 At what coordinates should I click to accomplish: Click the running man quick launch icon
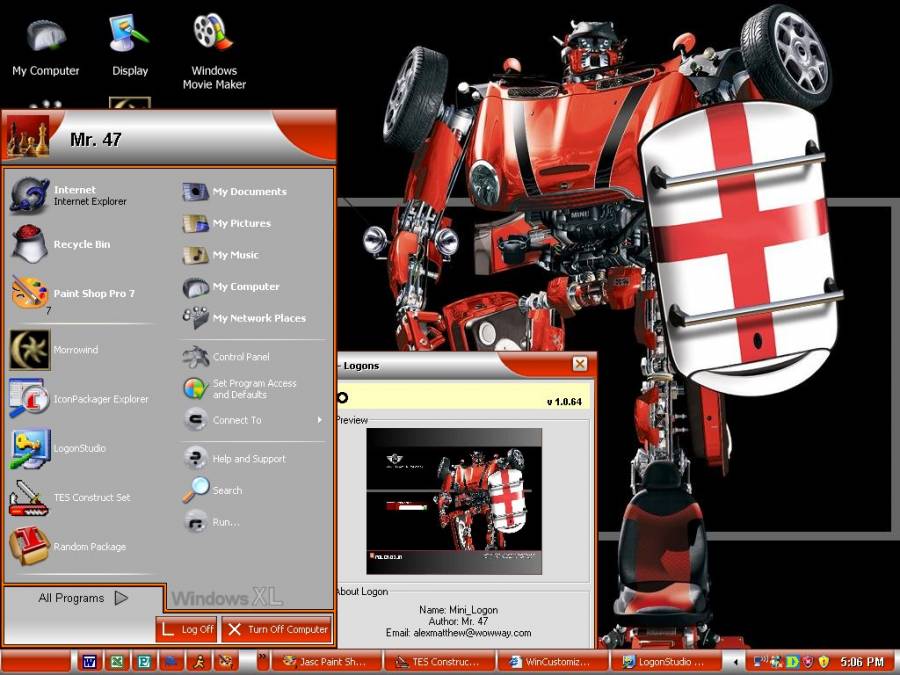pos(199,662)
